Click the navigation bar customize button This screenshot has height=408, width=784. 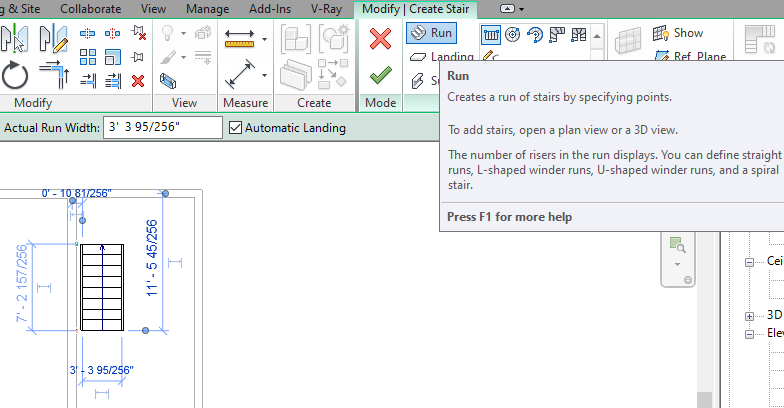[x=688, y=280]
